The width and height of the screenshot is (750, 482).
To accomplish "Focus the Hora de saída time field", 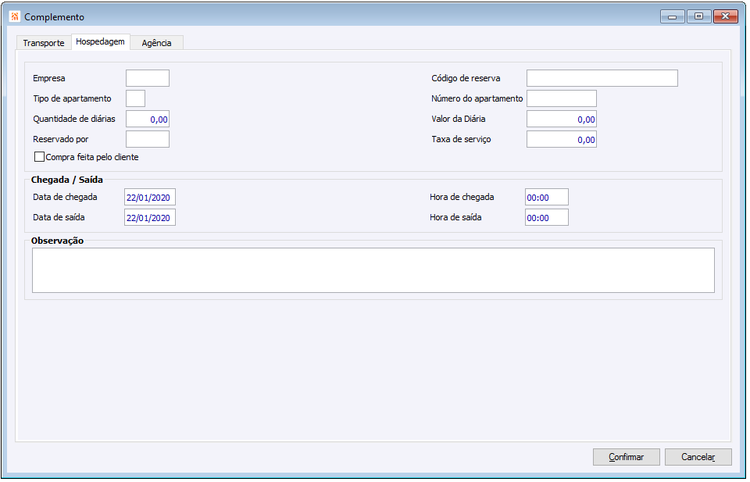I will point(547,217).
